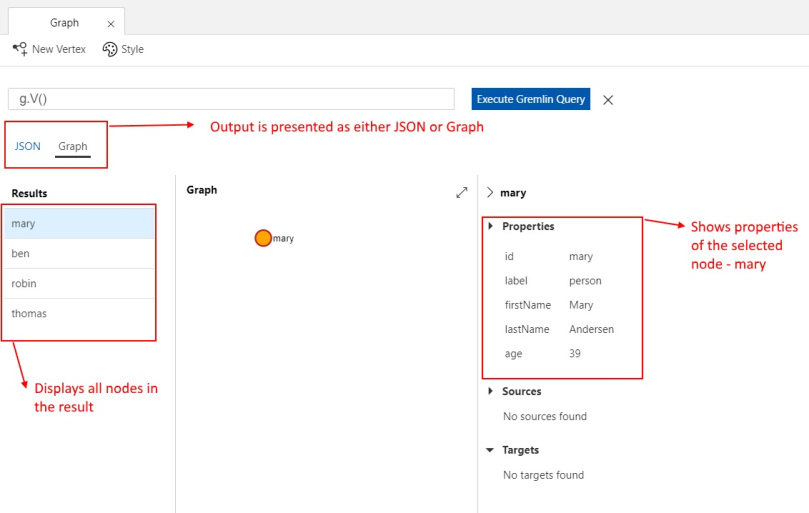809x513 pixels.
Task: Clear the query with the X icon
Action: pos(608,100)
